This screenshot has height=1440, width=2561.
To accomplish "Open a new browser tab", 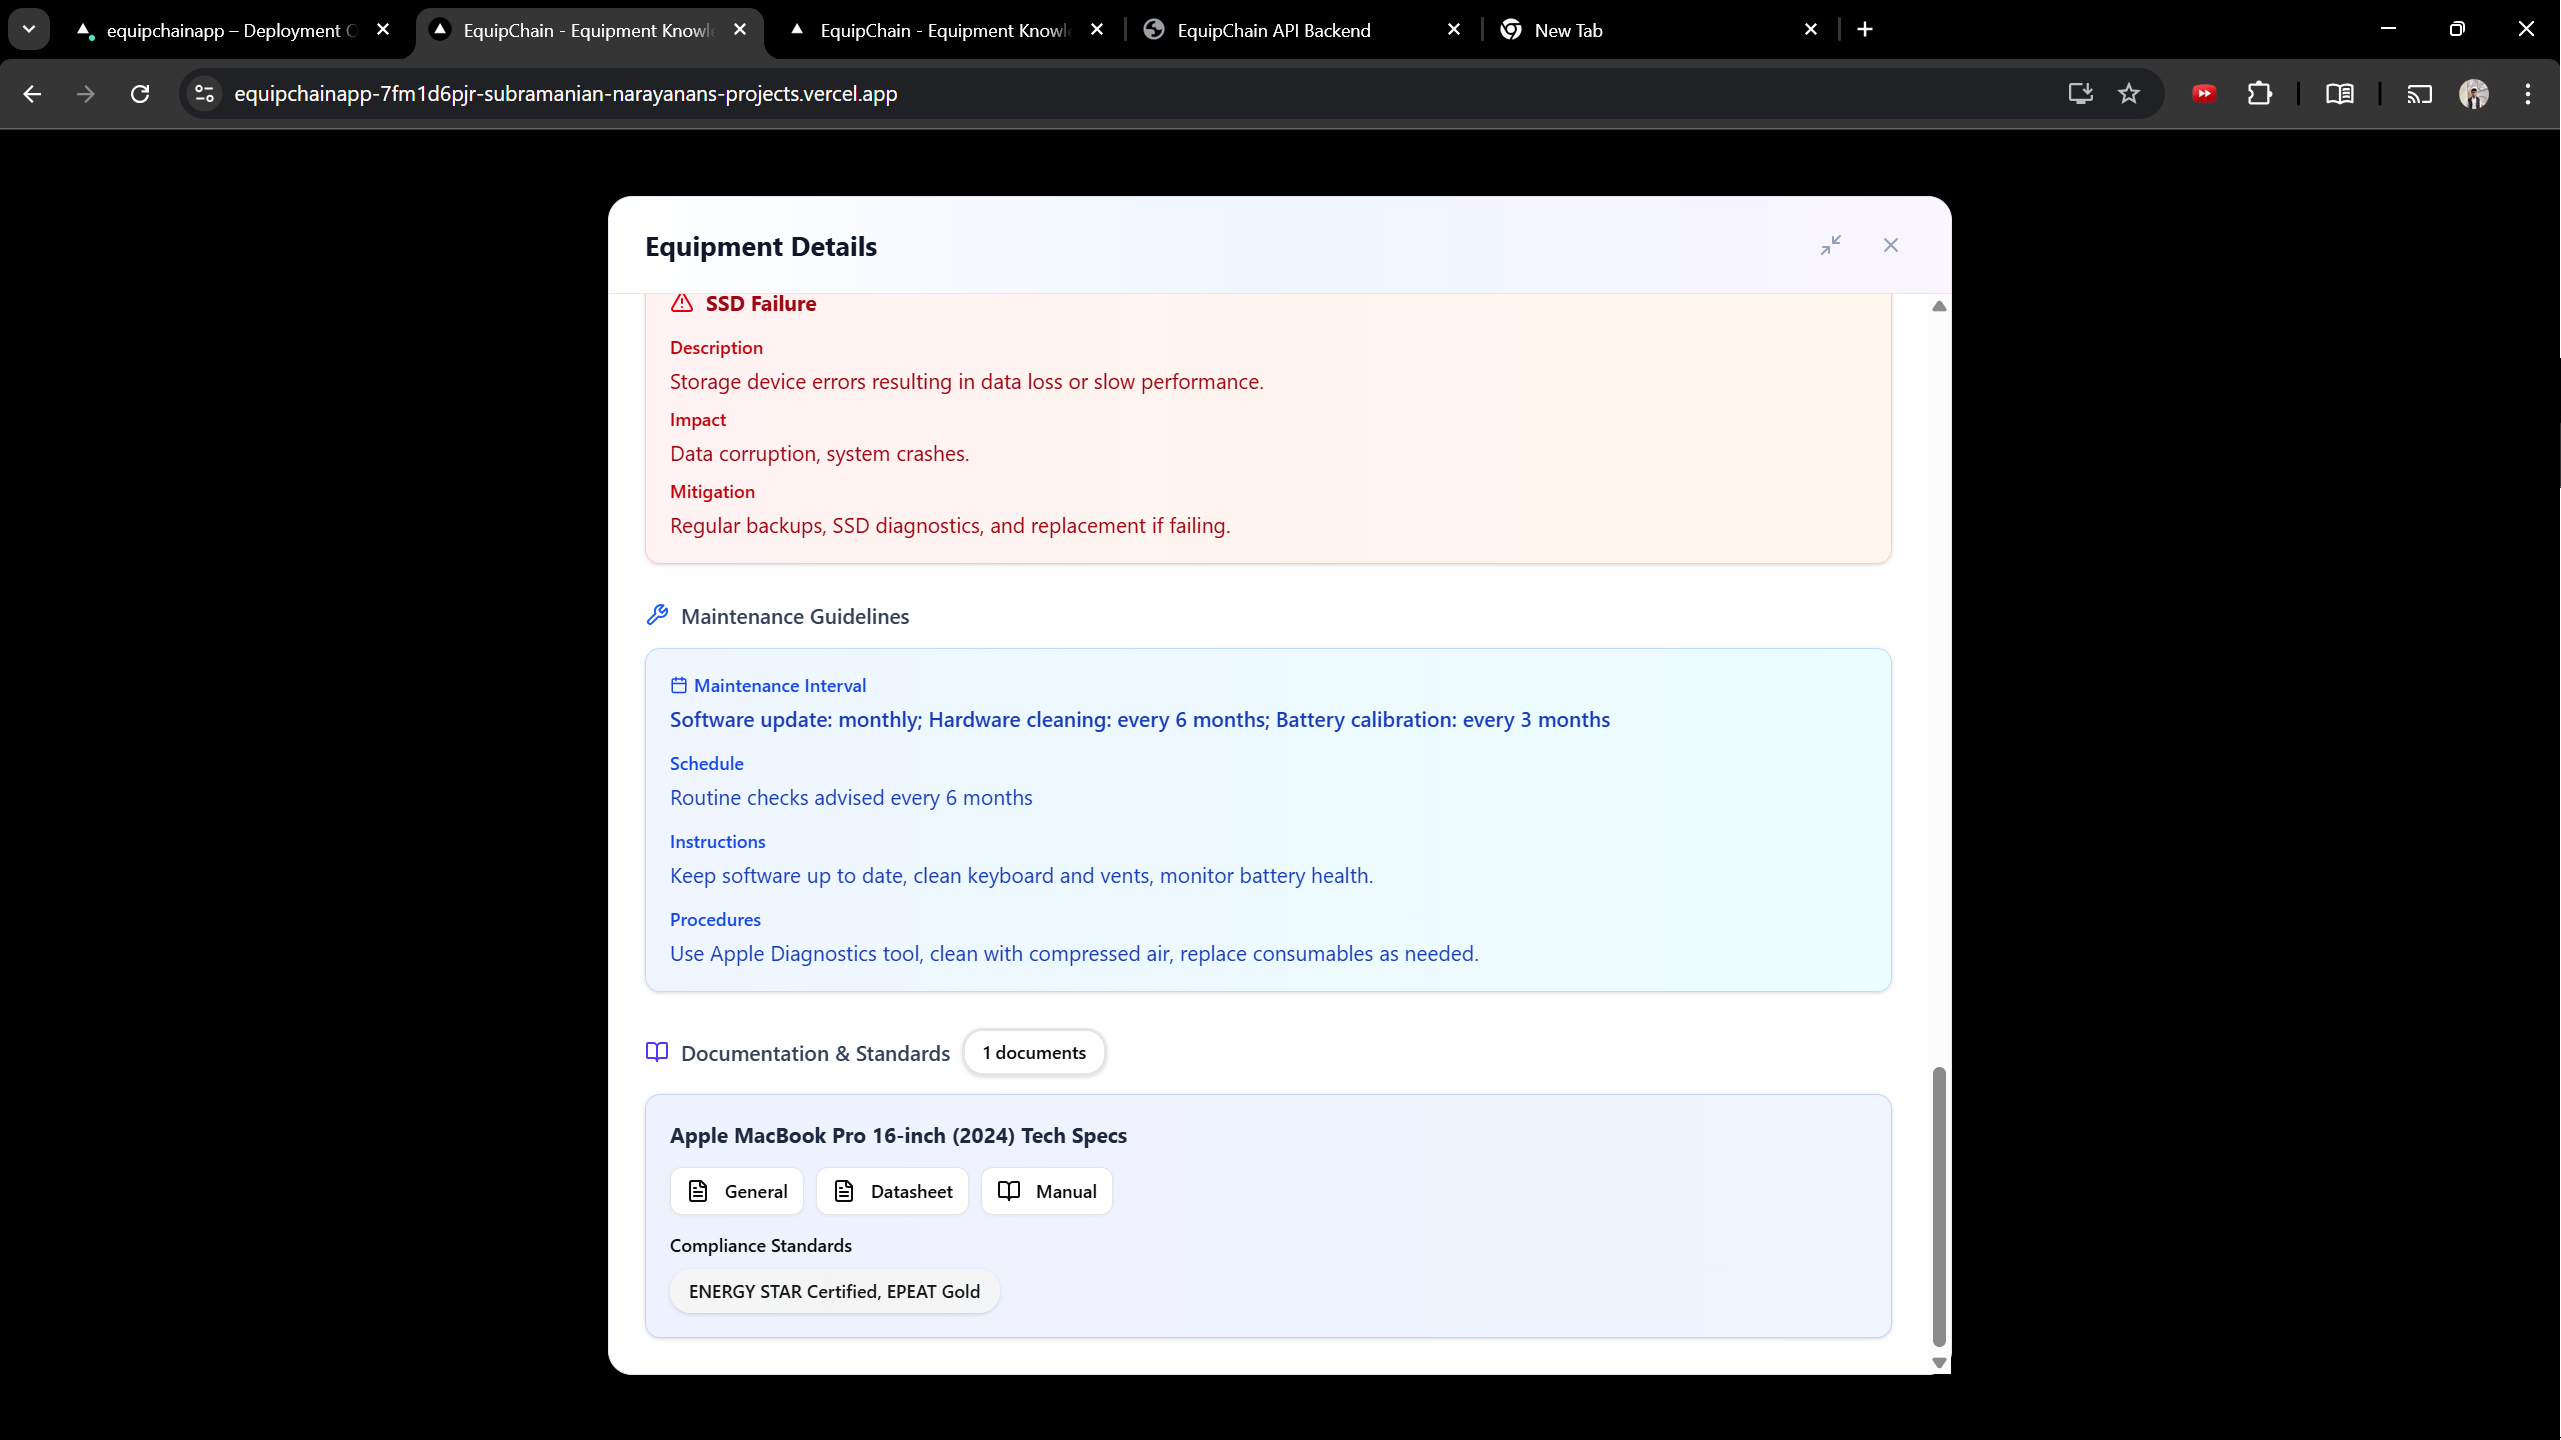I will [1865, 29].
